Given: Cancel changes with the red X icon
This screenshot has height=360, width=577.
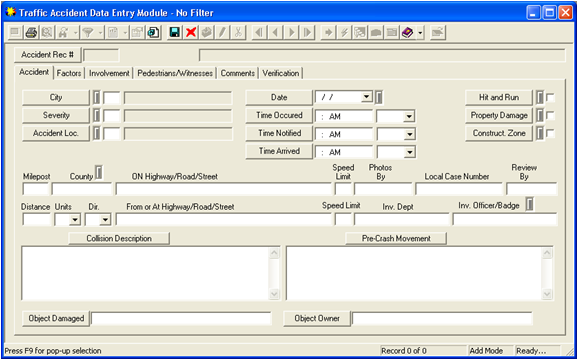Looking at the screenshot, I should [x=191, y=33].
